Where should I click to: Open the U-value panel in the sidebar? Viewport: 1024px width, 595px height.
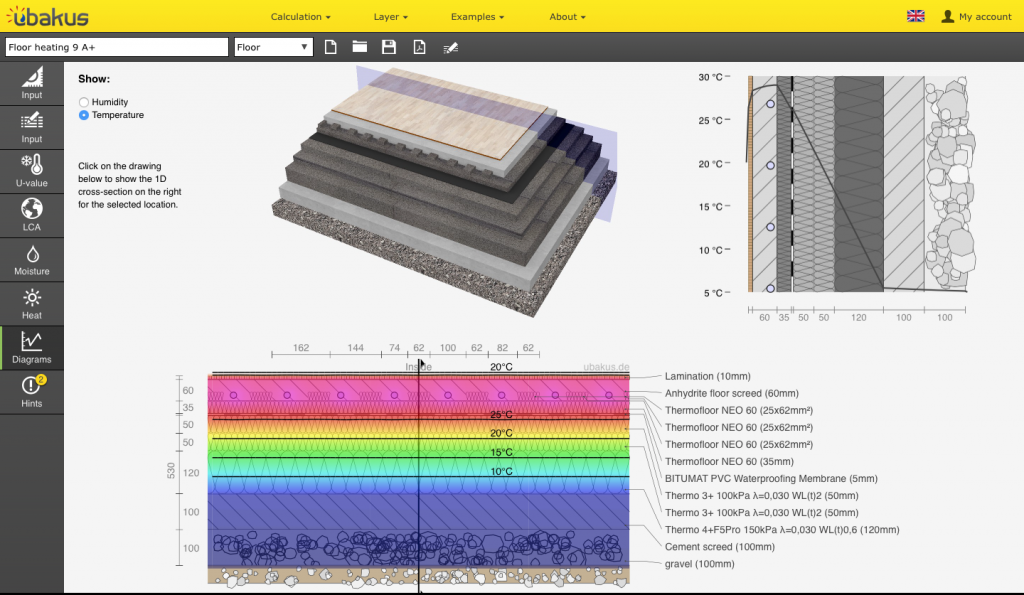point(32,171)
